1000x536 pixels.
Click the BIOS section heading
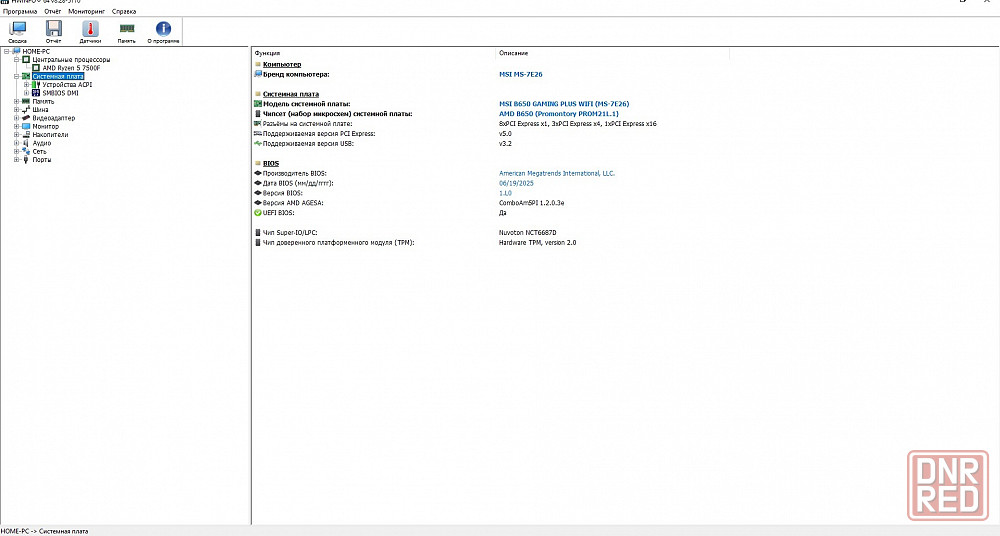pos(270,163)
